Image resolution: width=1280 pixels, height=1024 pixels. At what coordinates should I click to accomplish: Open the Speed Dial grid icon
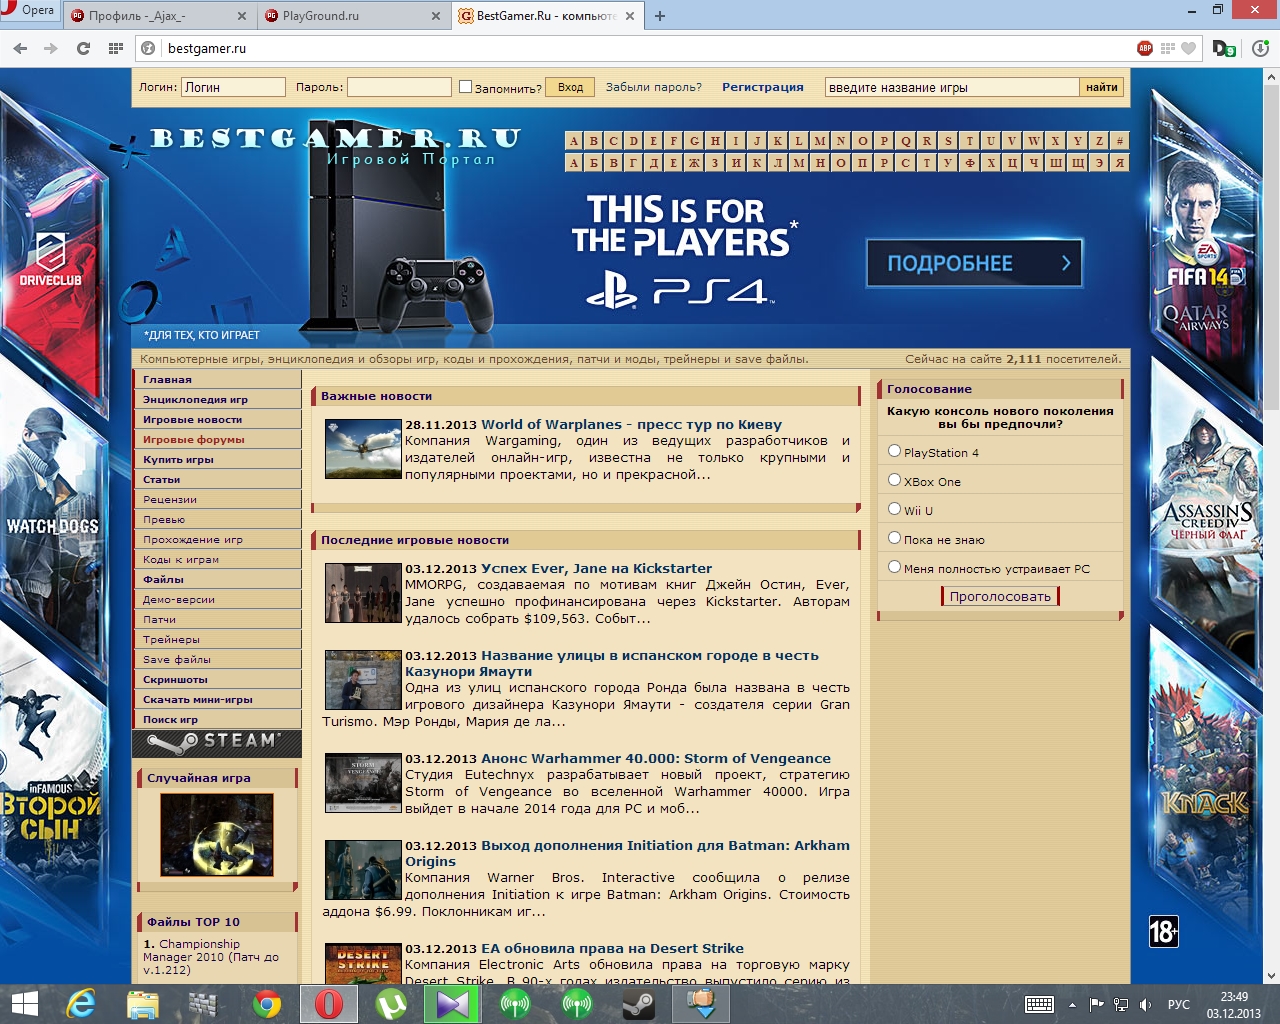[x=116, y=48]
